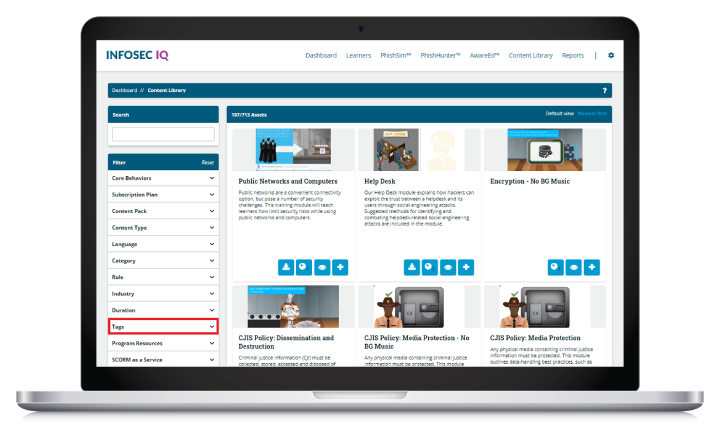Viewport: 720px width, 428px height.
Task: Add Public Networks and Computers module
Action: point(340,267)
